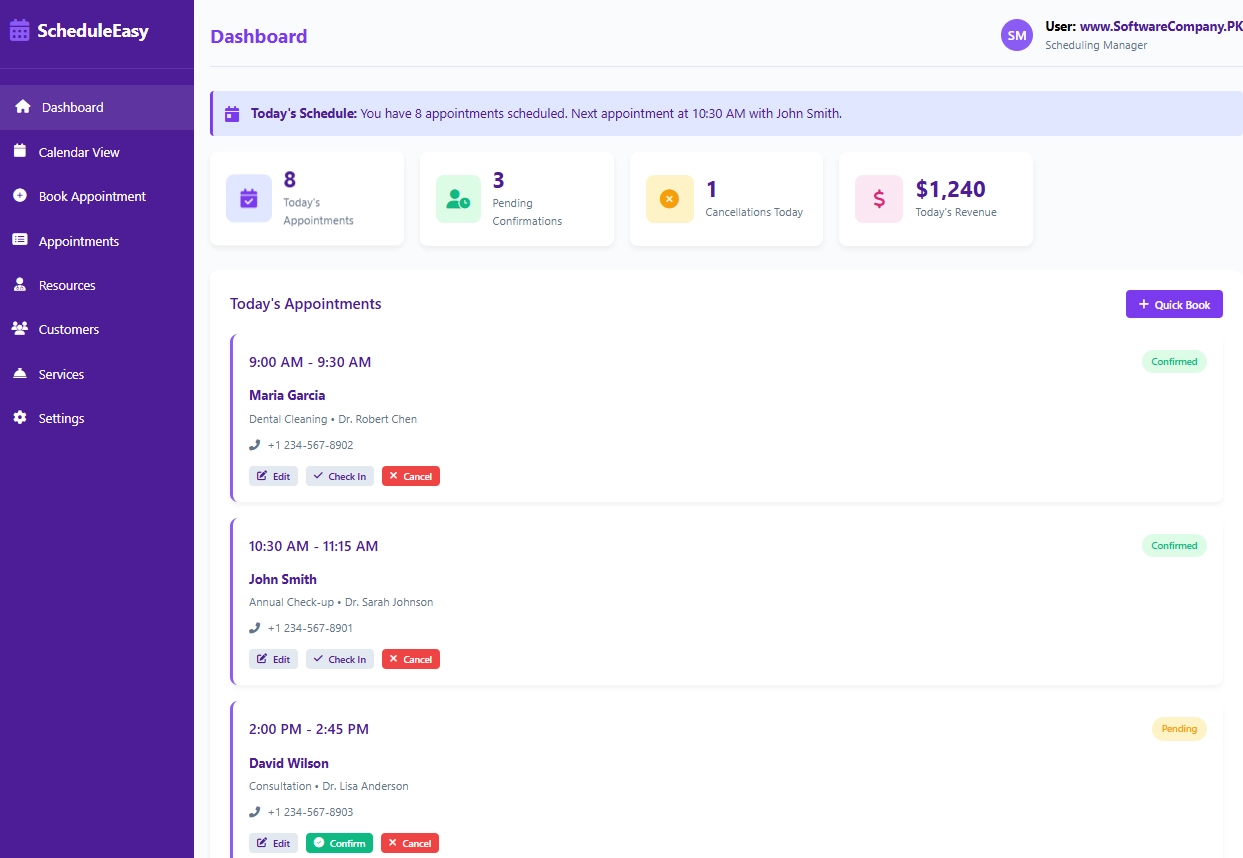Cancel John Smith's 10:30 AM appointment
This screenshot has width=1243, height=858.
[411, 659]
